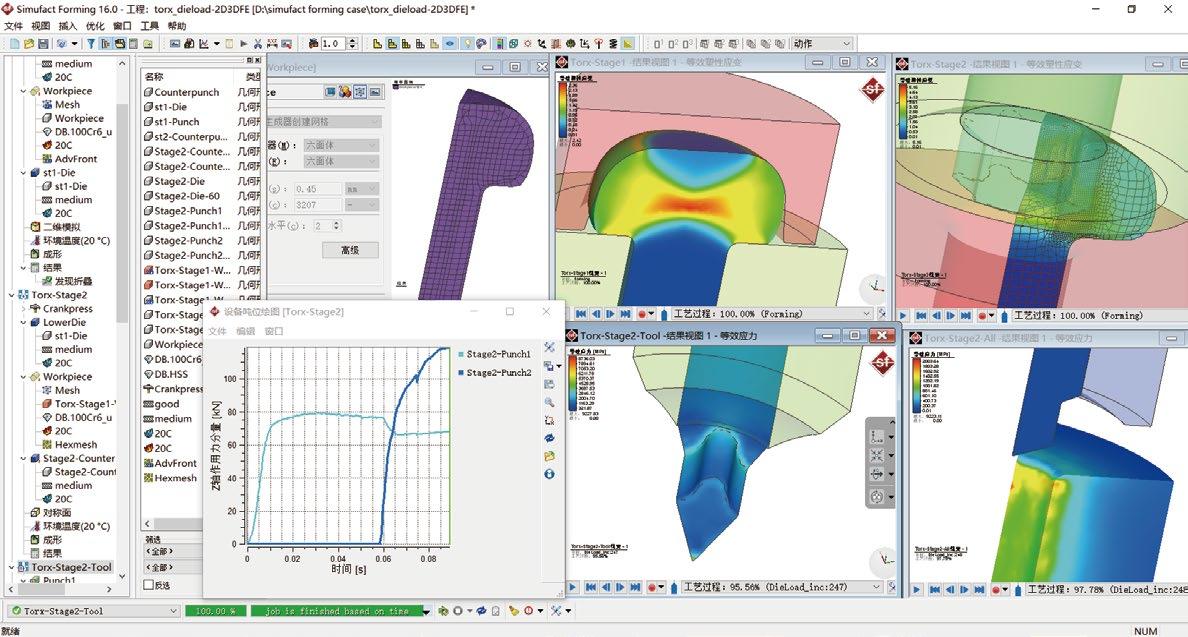
Task: Collapse the Torx-Stage2 tree node
Action: pyautogui.click(x=11, y=295)
